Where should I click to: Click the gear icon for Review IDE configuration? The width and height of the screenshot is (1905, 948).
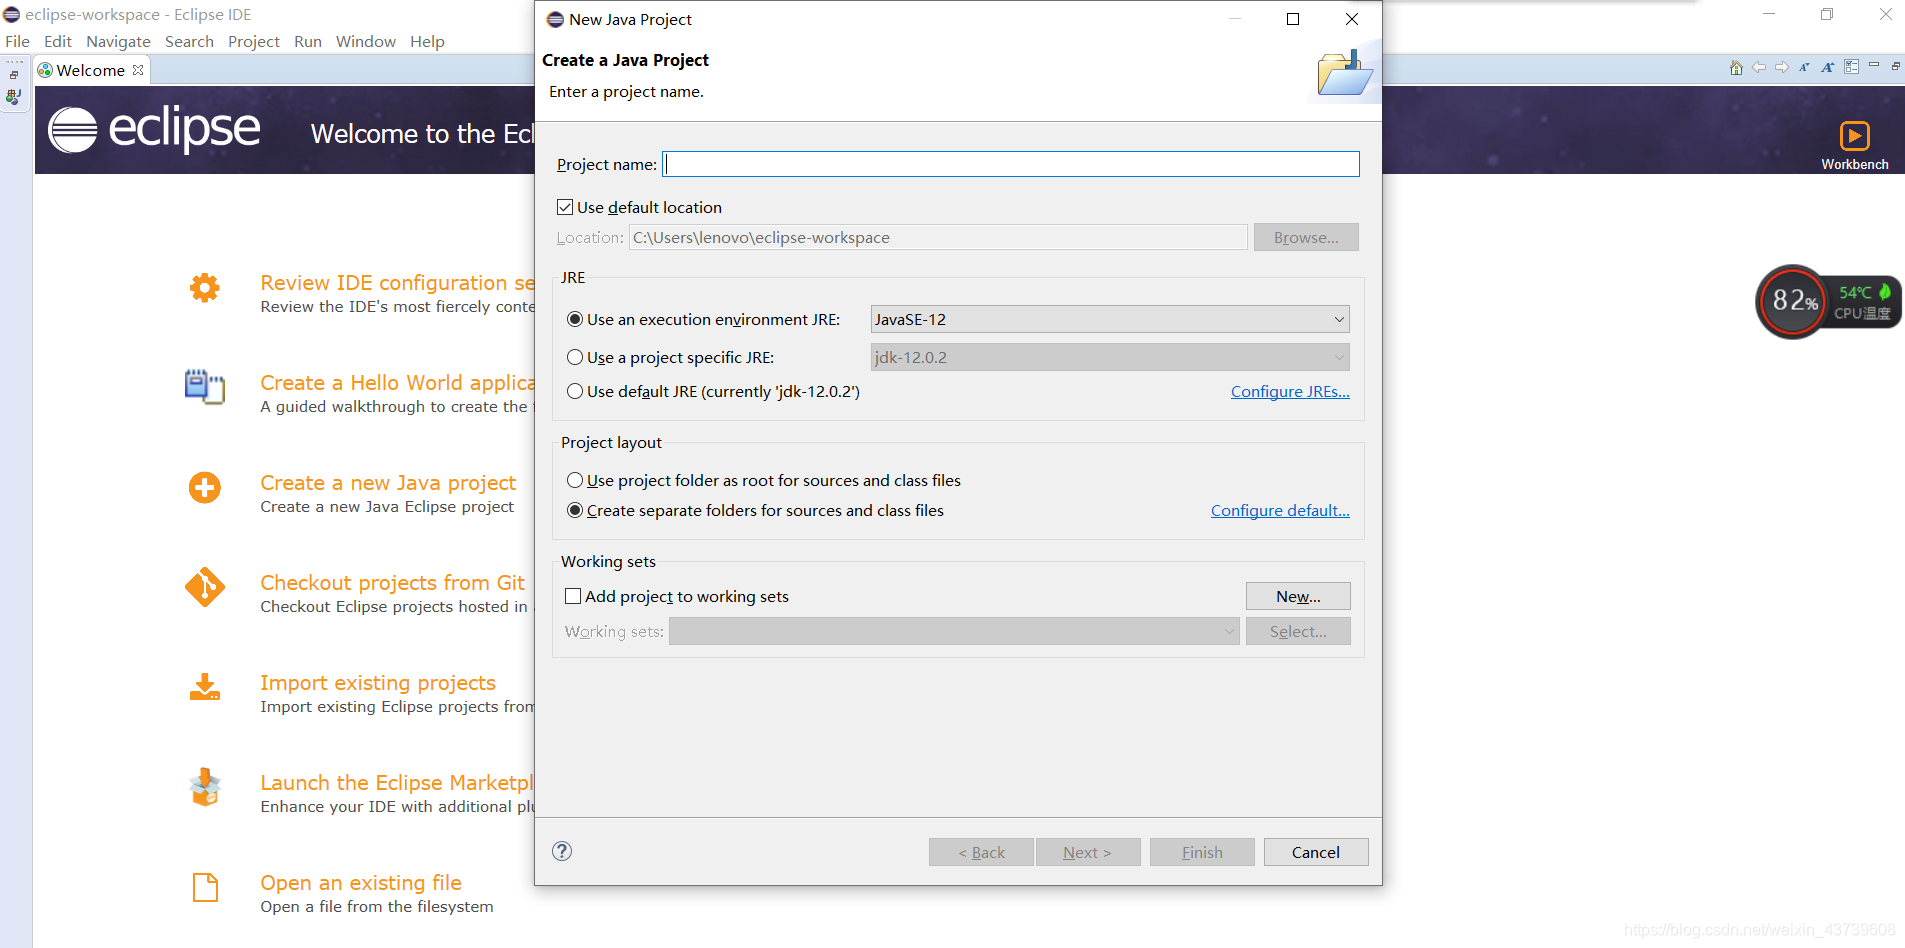tap(205, 288)
